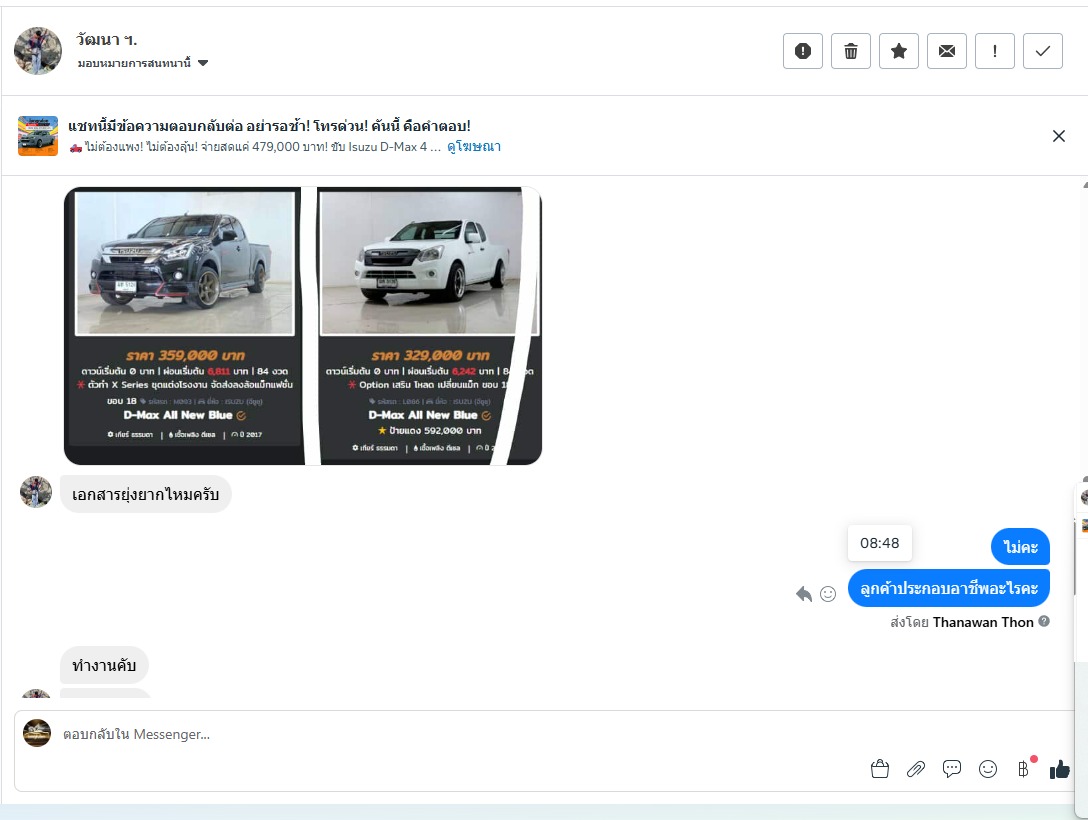Click the customer name วัฒนา ฯ.
The image size is (1088, 820).
[107, 40]
